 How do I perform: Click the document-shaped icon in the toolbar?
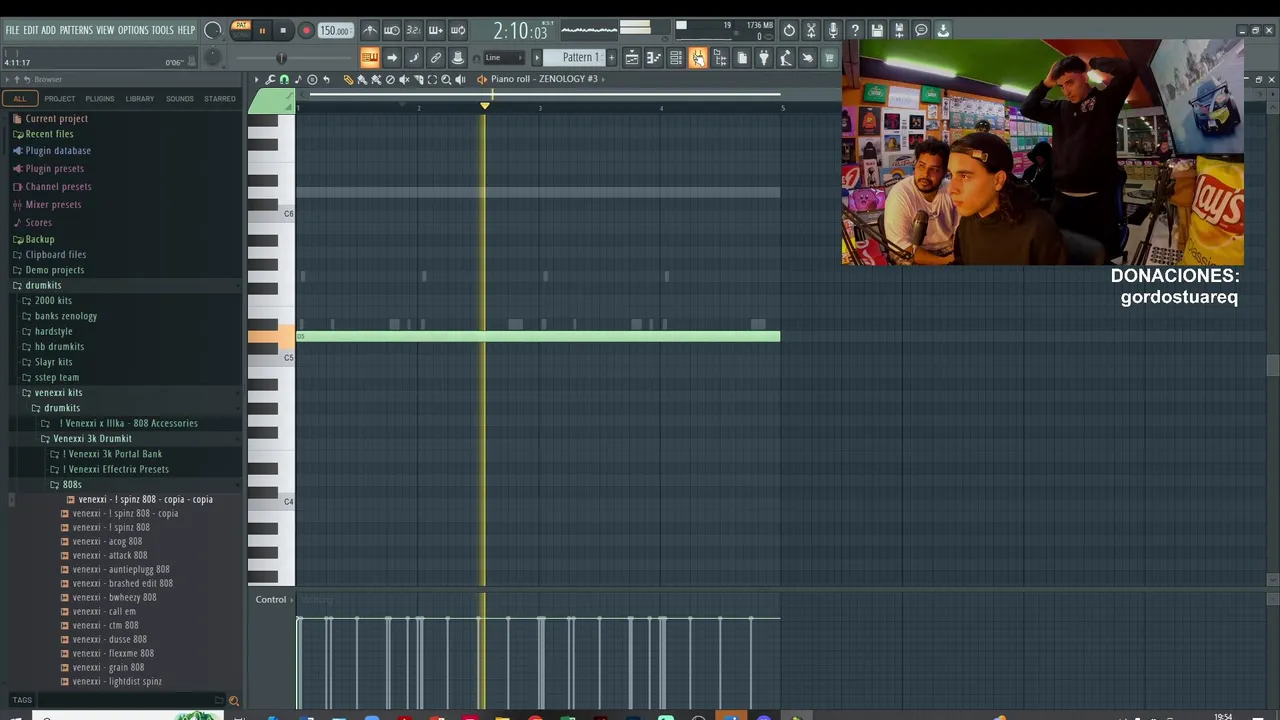[742, 58]
